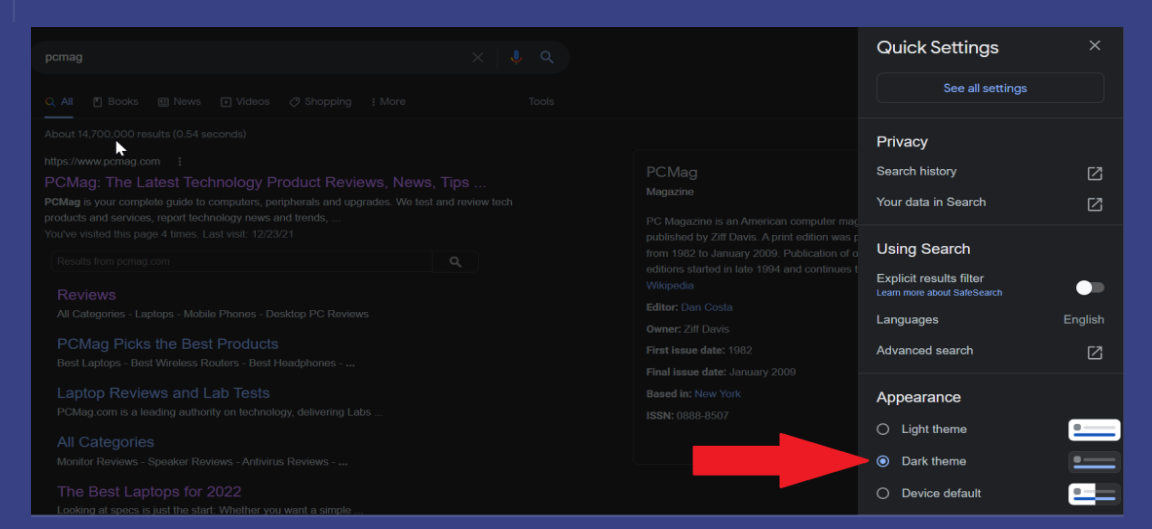The height and width of the screenshot is (529, 1152).
Task: Open Search history external link icon
Action: coord(1095,173)
